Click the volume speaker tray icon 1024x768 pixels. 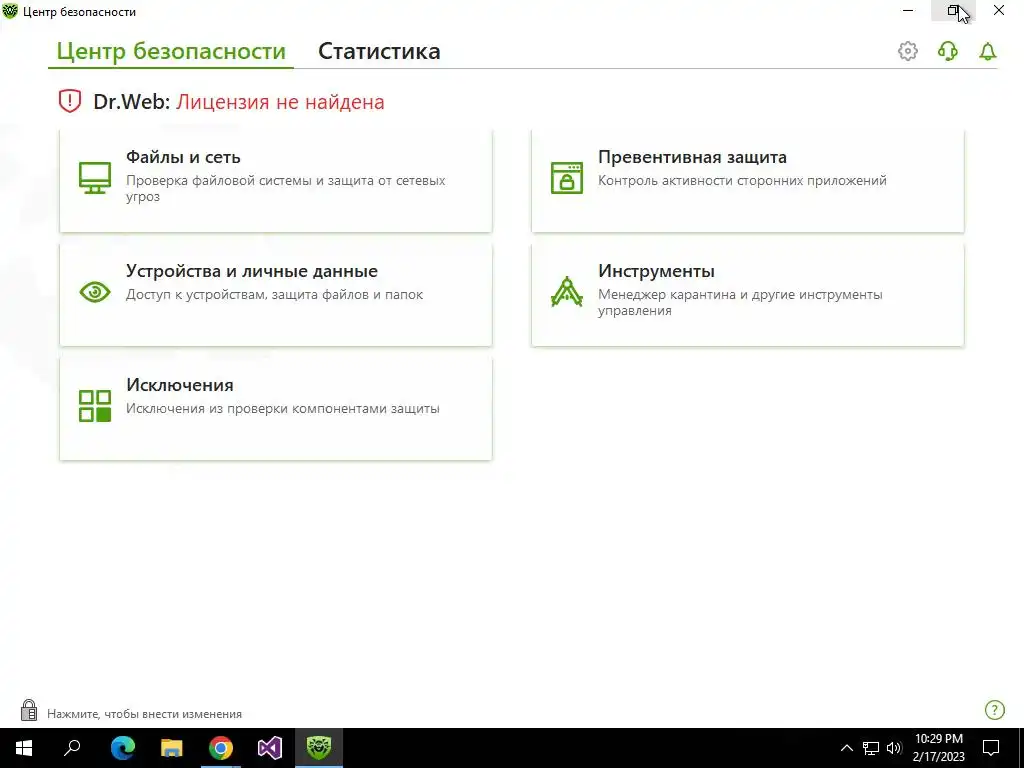tap(894, 748)
